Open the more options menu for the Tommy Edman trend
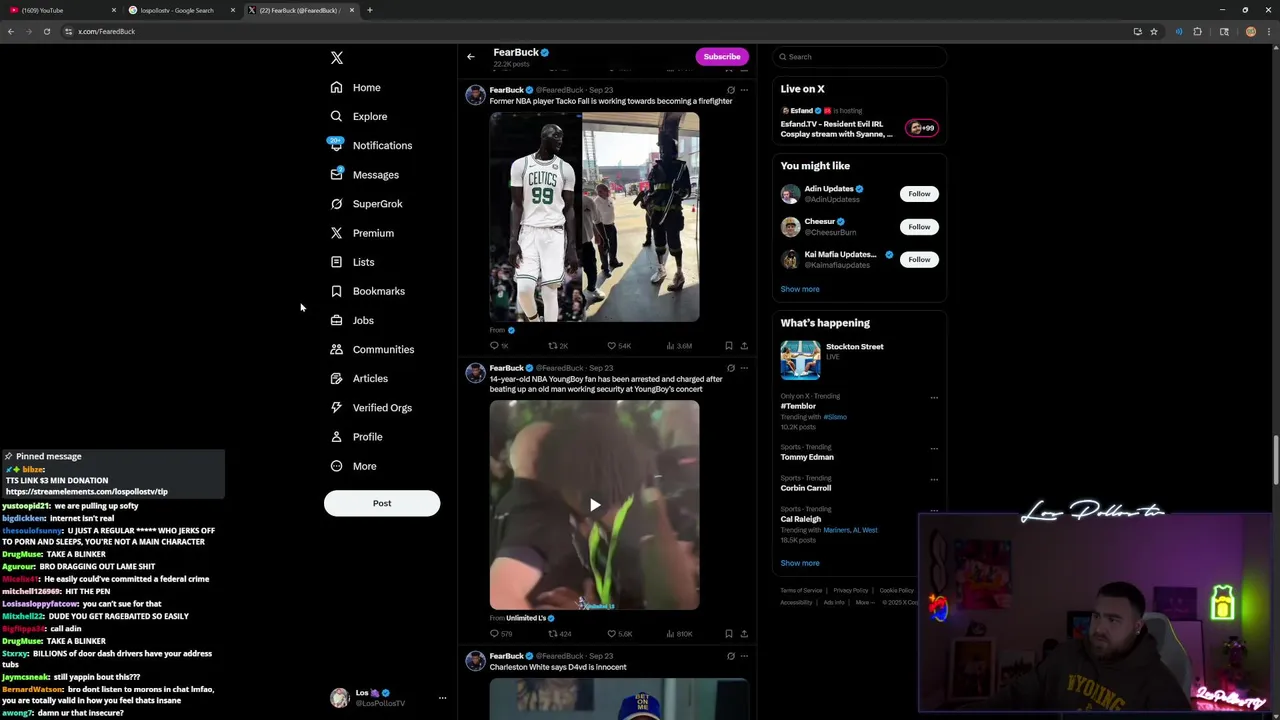1280x720 pixels. point(934,449)
